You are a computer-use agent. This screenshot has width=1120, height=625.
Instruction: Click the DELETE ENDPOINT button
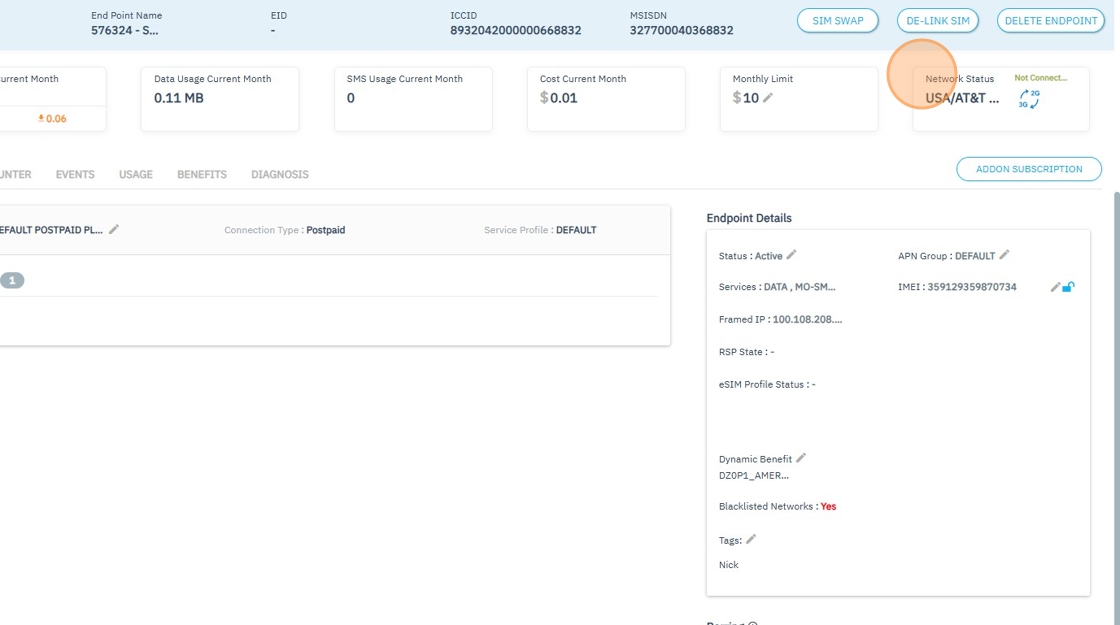tap(1051, 21)
